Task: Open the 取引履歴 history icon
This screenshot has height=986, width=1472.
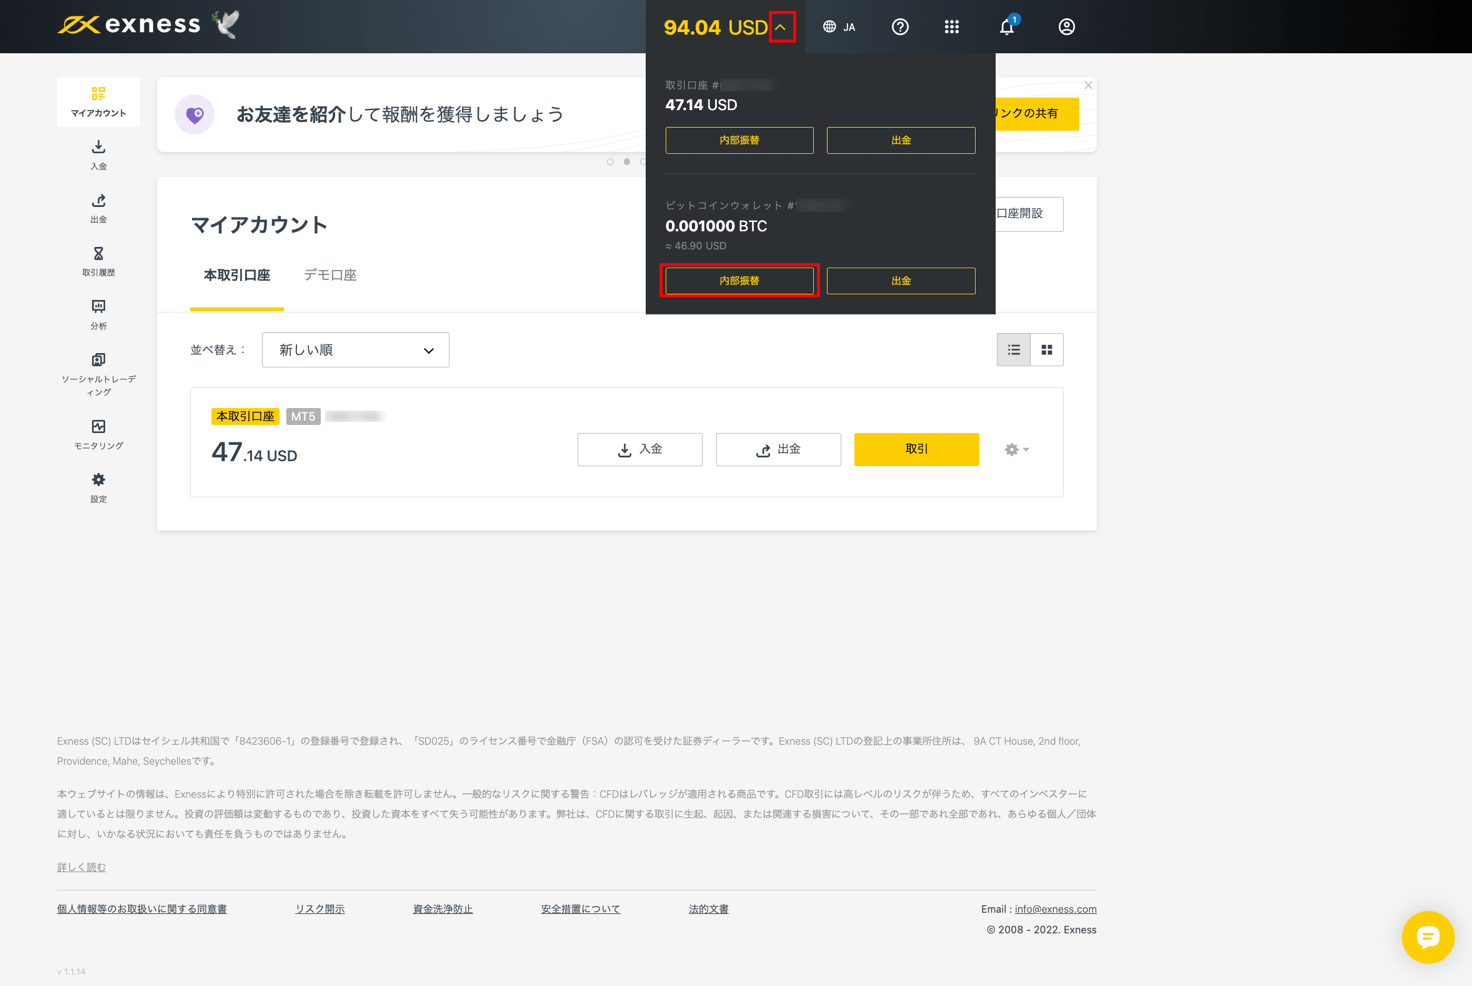Action: pyautogui.click(x=98, y=263)
